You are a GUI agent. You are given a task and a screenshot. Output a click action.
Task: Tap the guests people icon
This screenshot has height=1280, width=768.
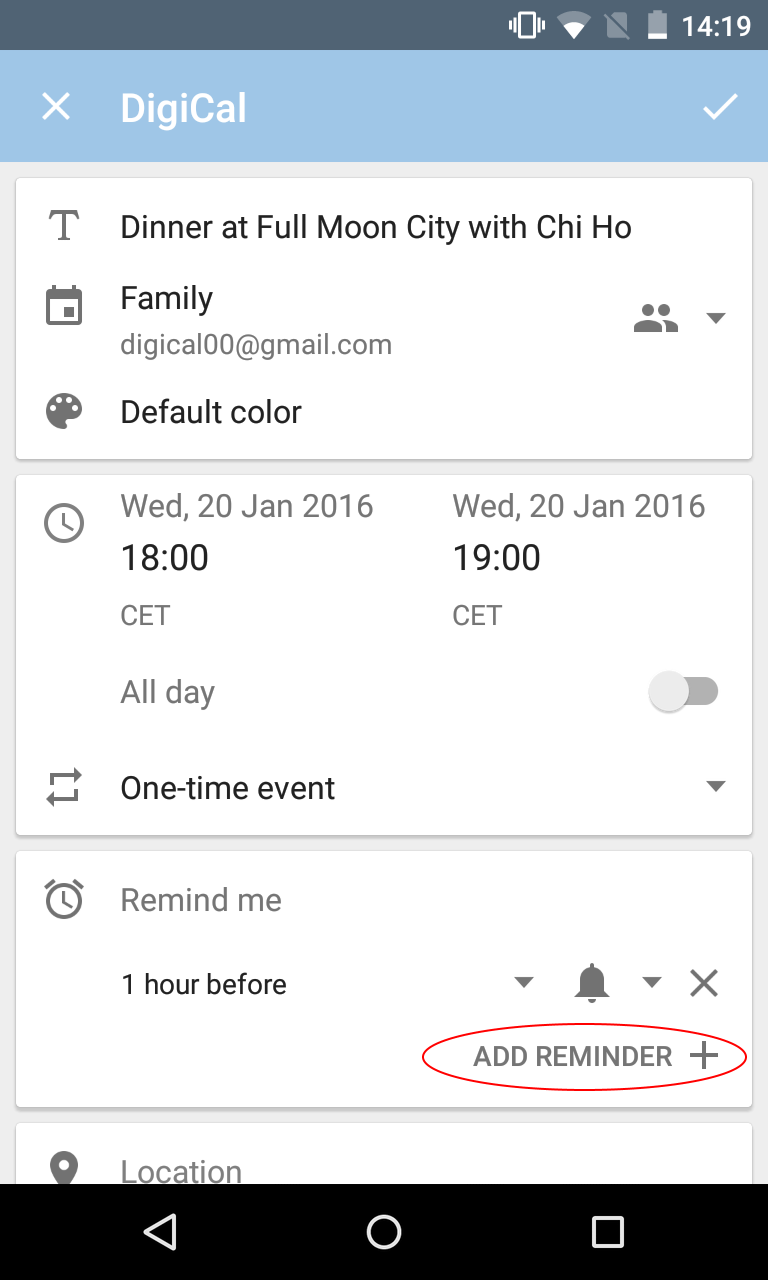tap(656, 318)
